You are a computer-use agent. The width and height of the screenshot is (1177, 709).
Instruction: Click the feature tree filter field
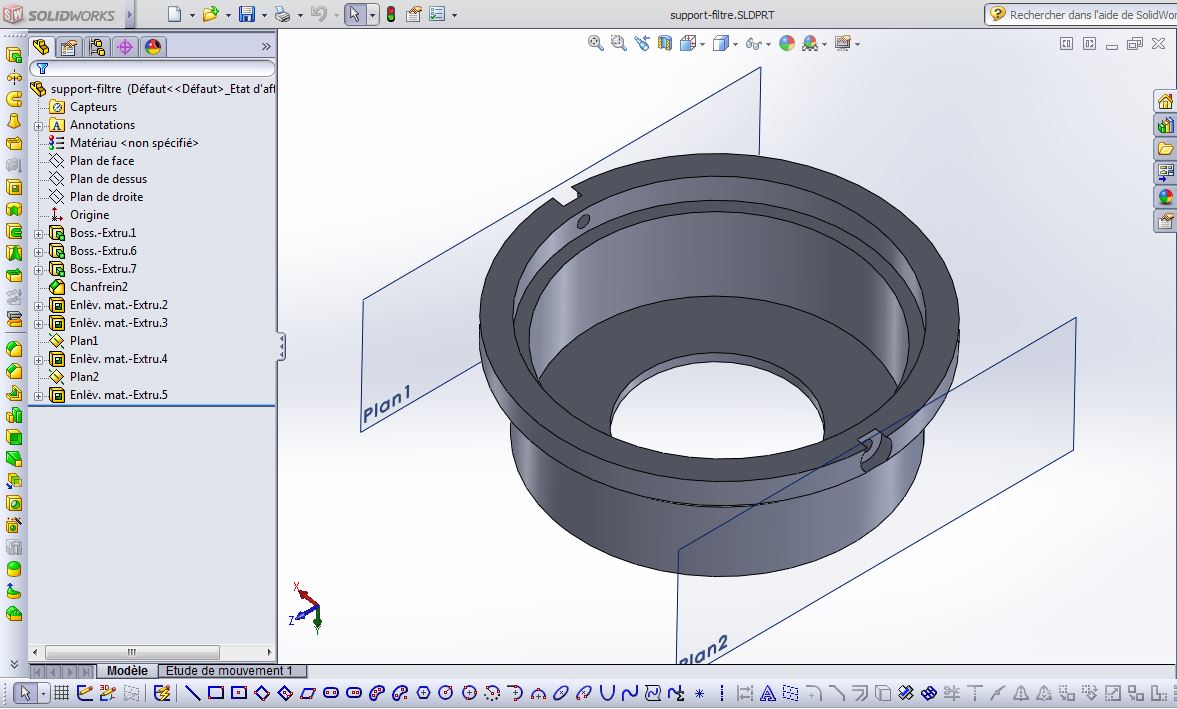tap(152, 68)
